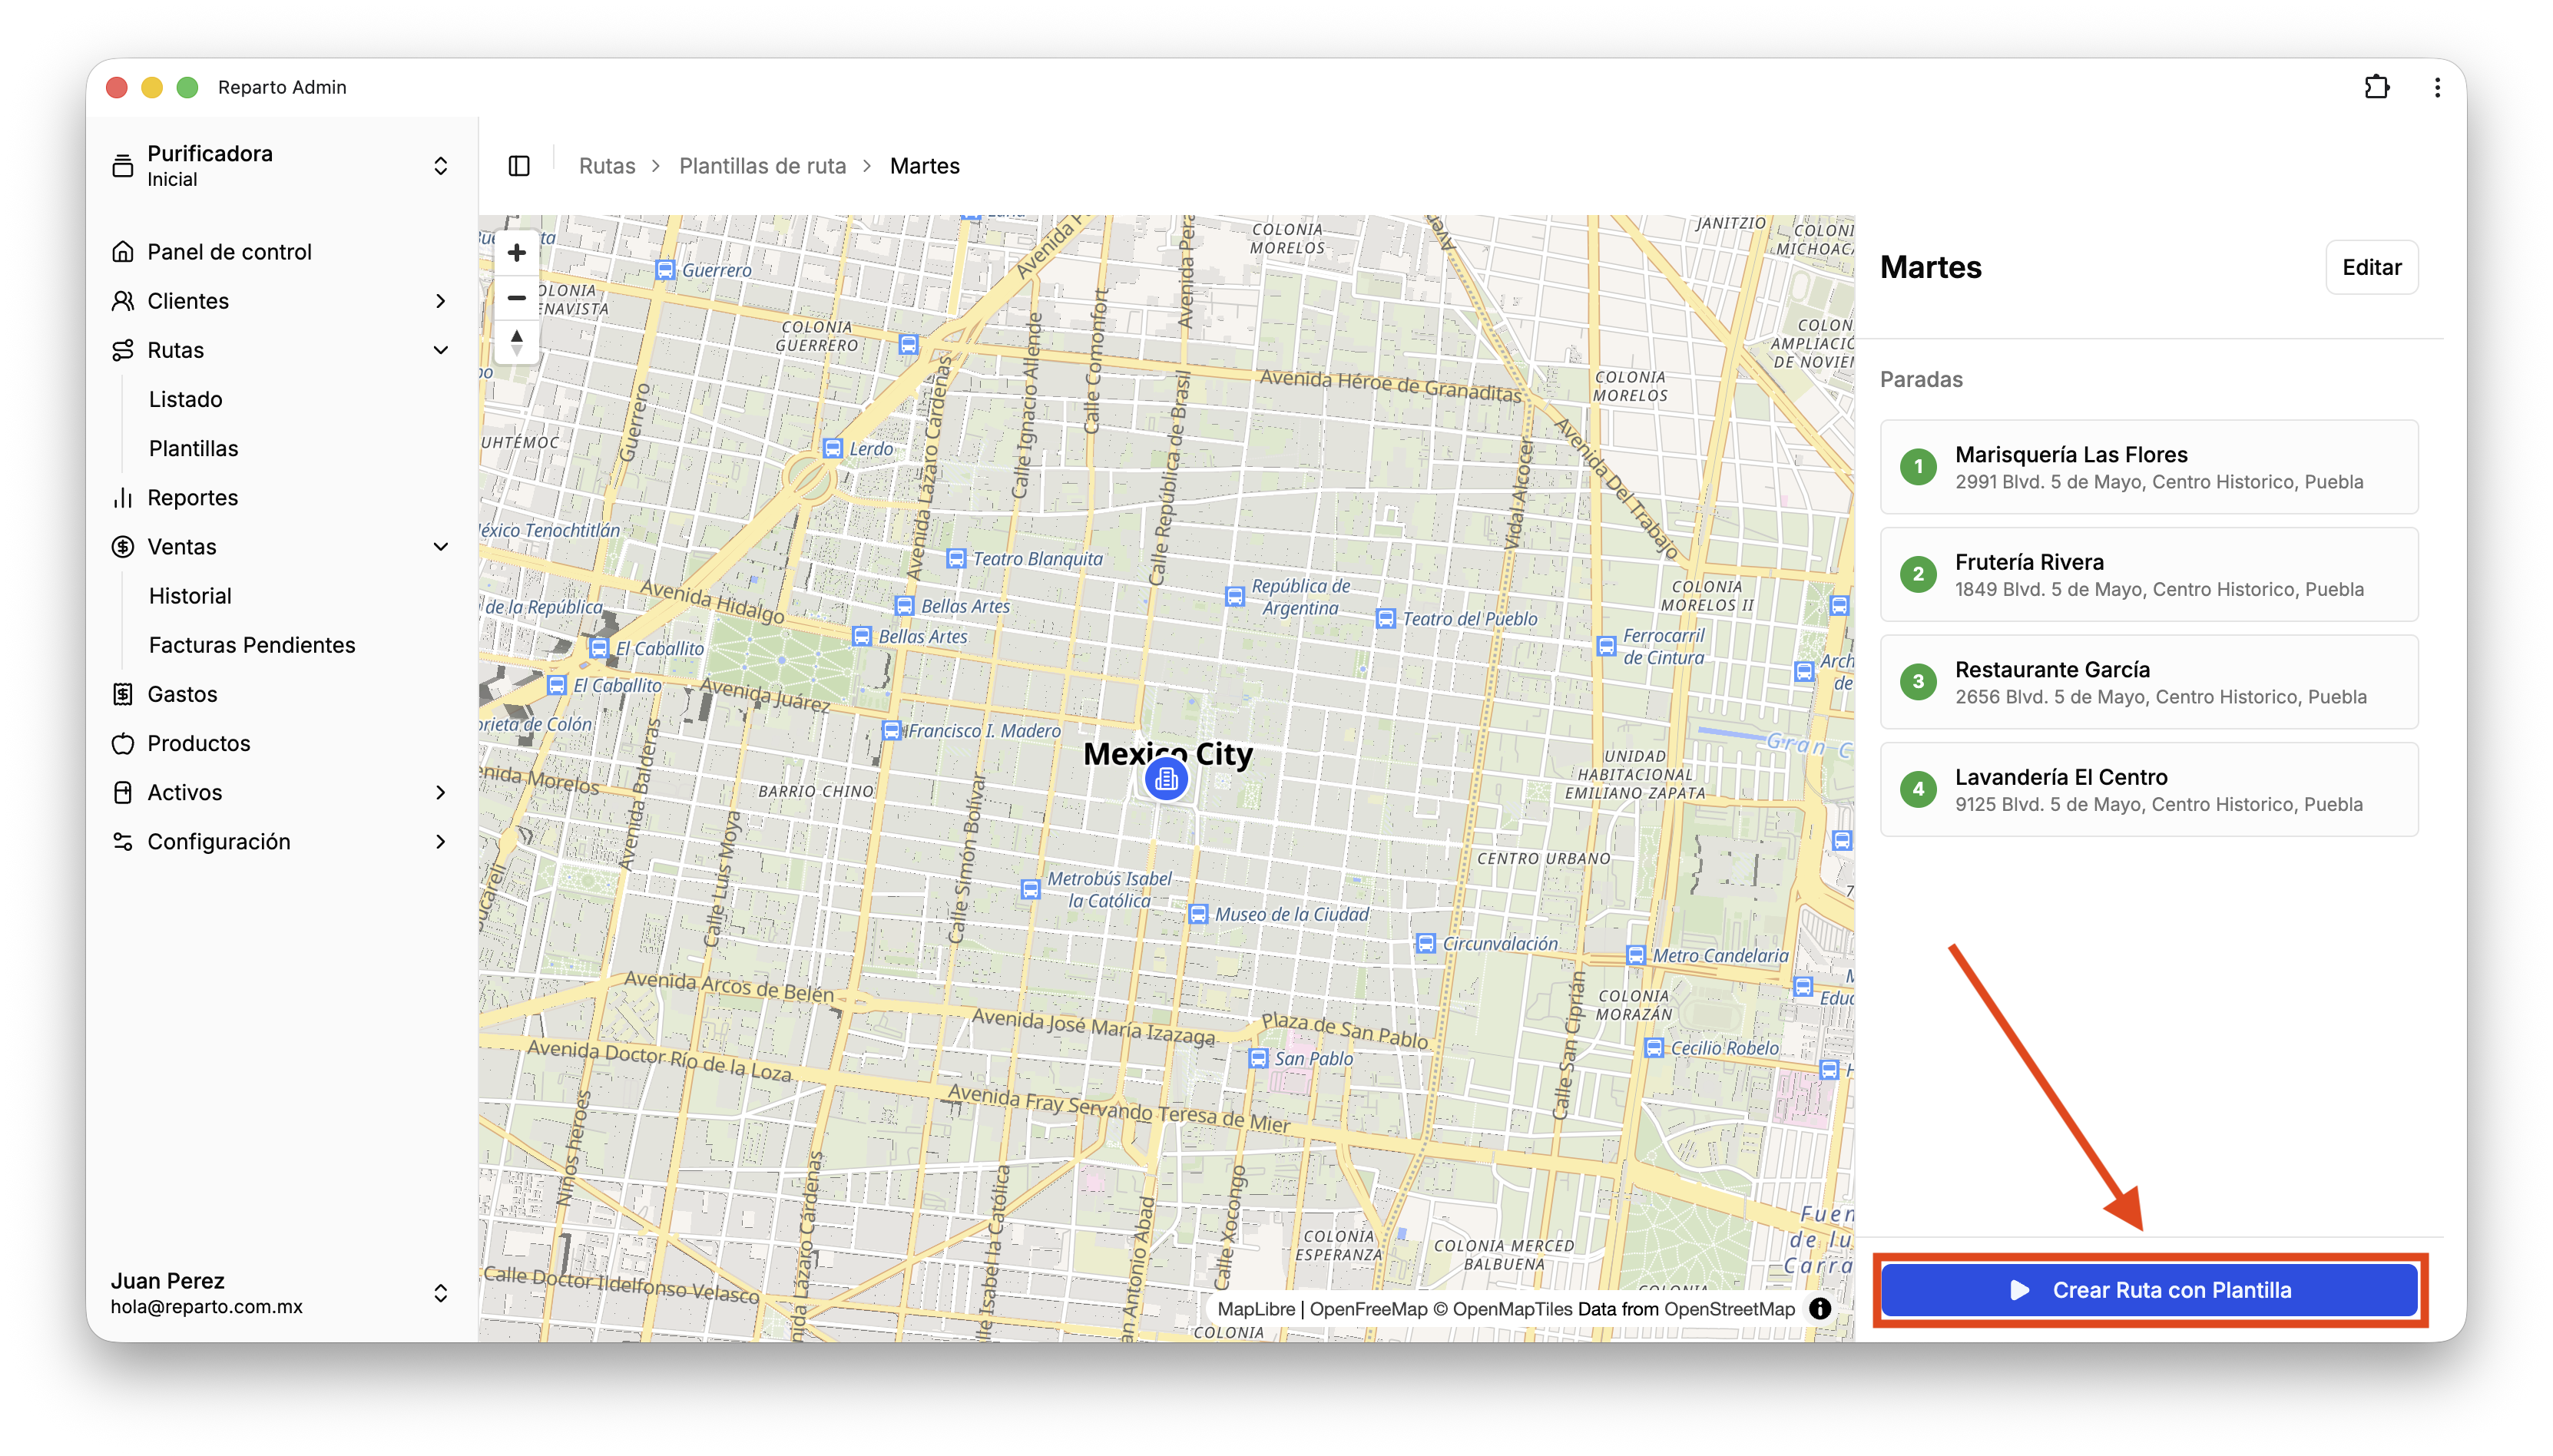Open the Juan Perez account menu
This screenshot has width=2553, height=1456.
coord(280,1293)
